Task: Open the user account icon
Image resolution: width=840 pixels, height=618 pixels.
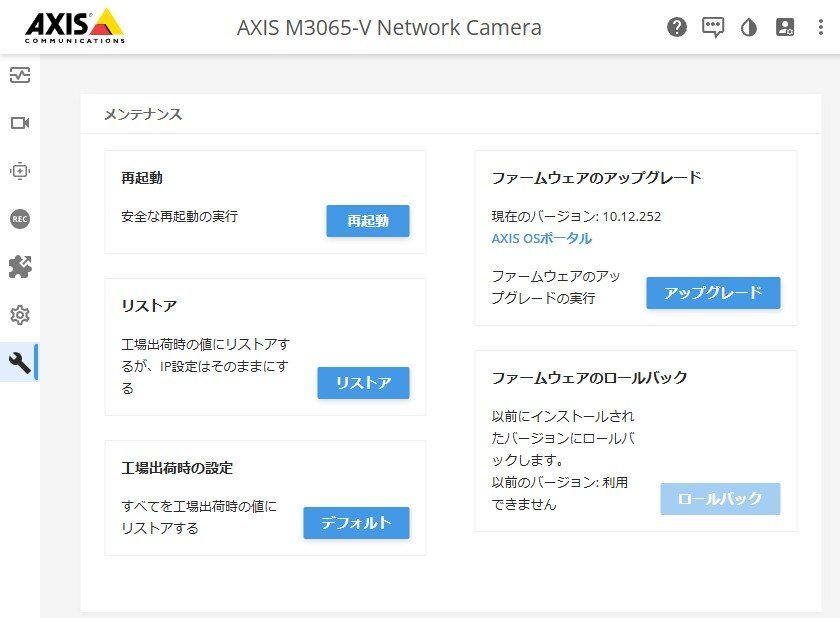Action: point(785,27)
